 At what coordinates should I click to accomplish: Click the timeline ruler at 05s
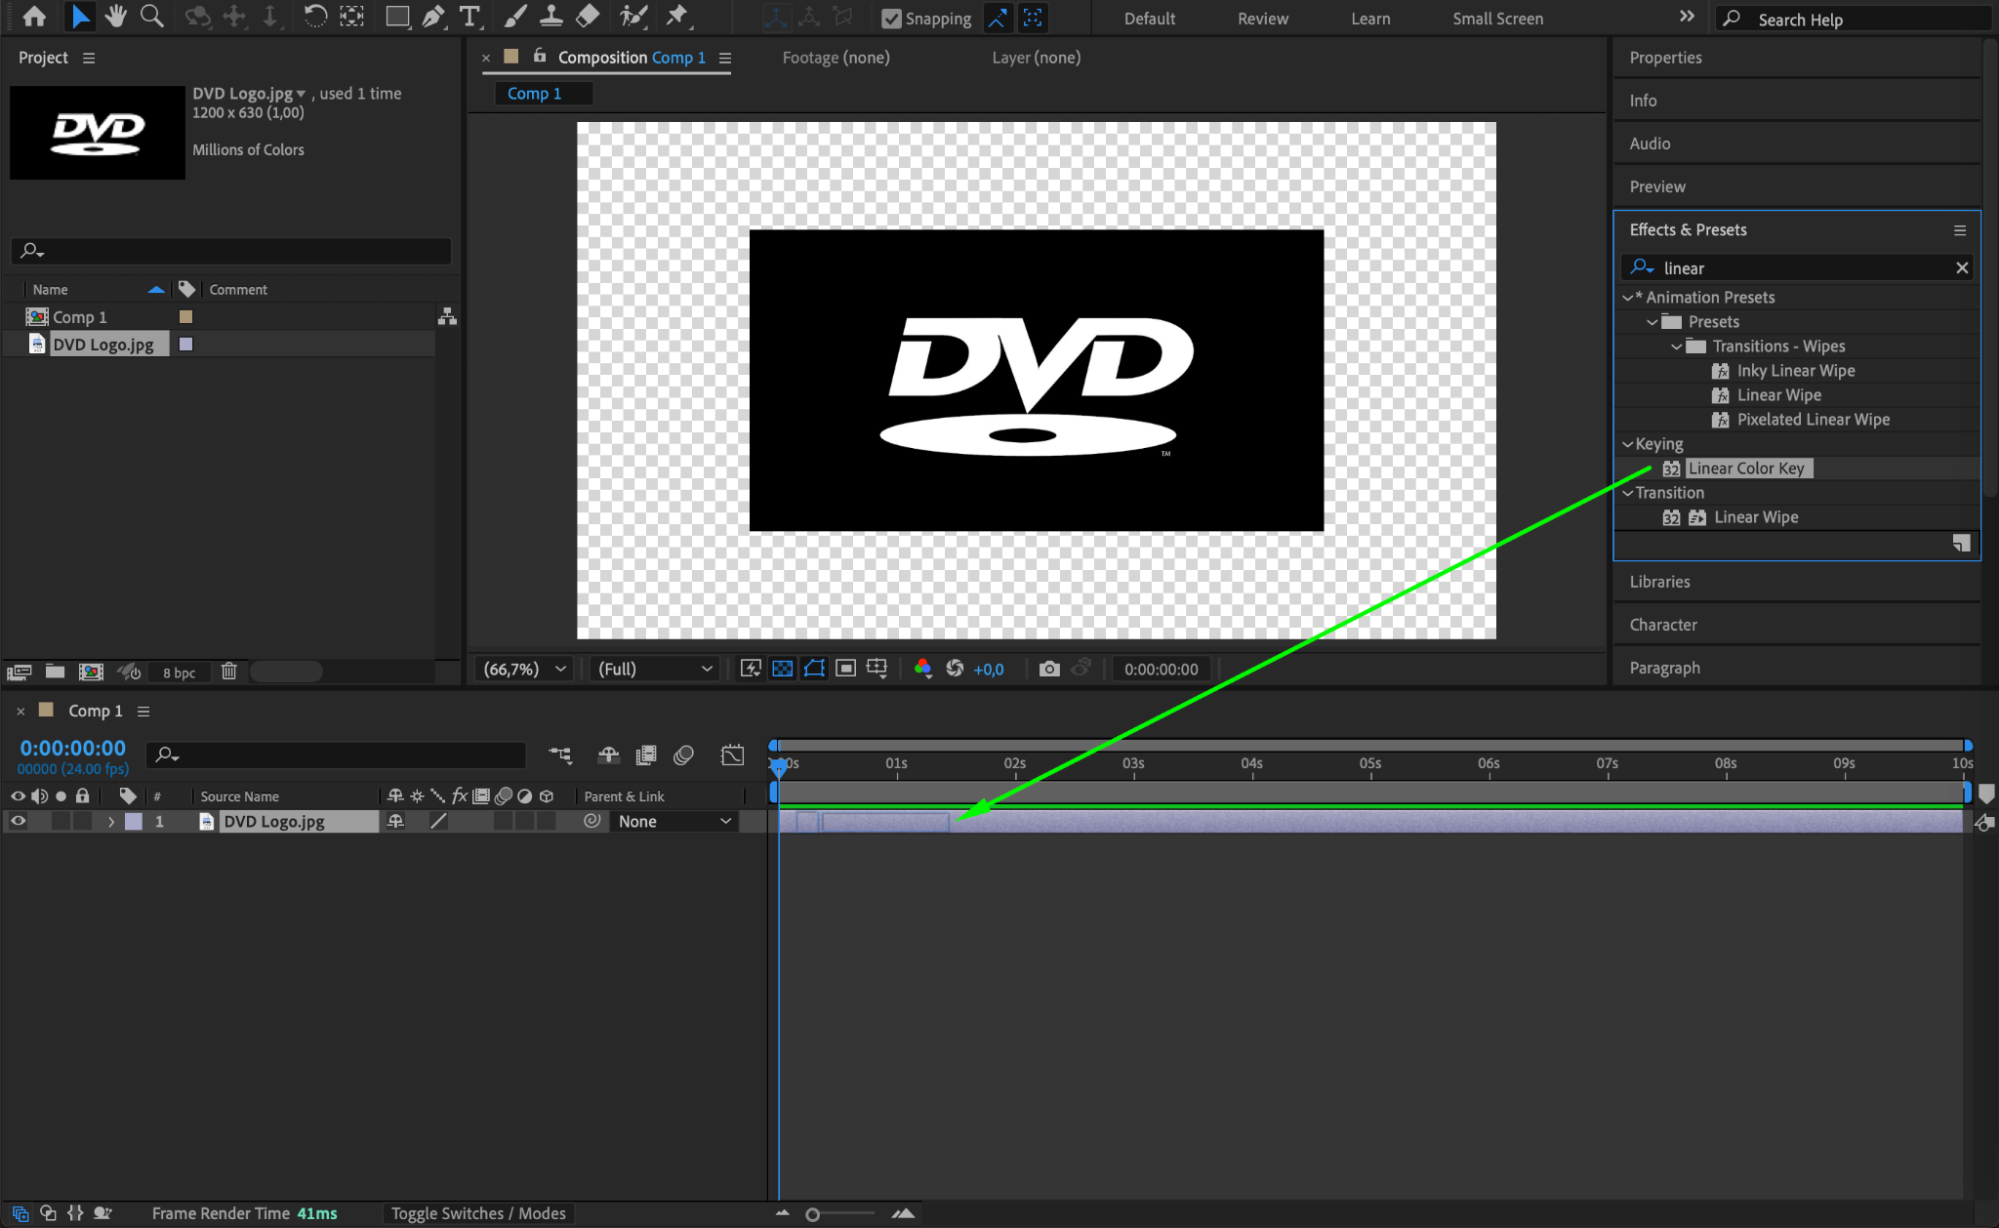(x=1370, y=763)
